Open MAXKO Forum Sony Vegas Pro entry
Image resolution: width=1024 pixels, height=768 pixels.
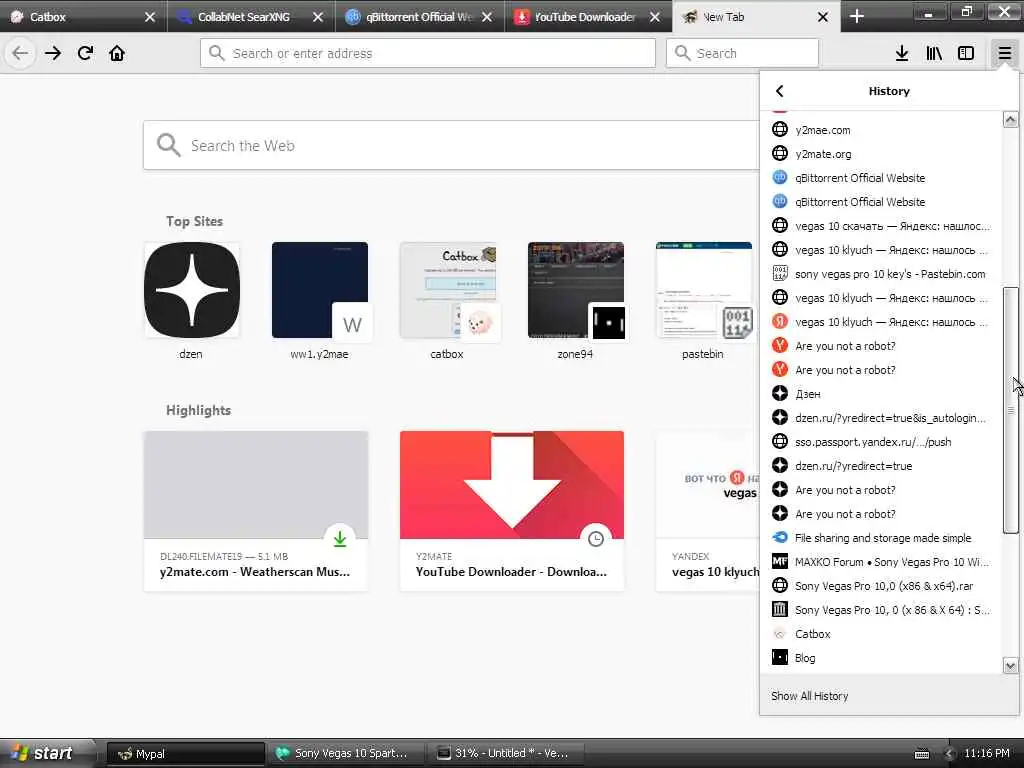click(882, 562)
